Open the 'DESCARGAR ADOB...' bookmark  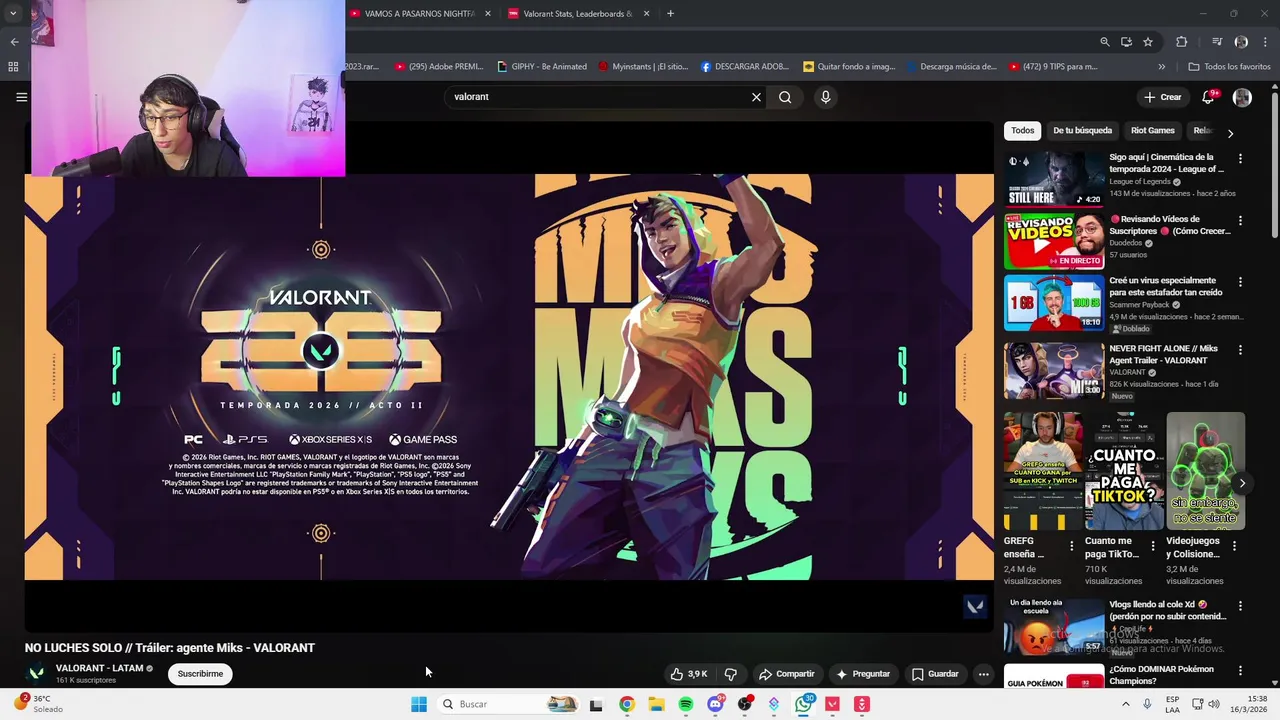pyautogui.click(x=745, y=67)
